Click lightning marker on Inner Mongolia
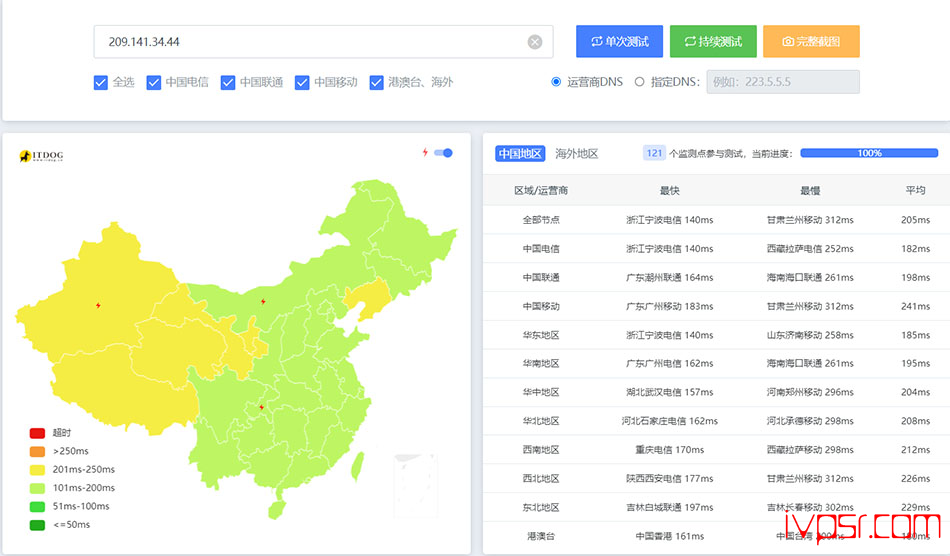Image resolution: width=950 pixels, height=556 pixels. [x=263, y=301]
